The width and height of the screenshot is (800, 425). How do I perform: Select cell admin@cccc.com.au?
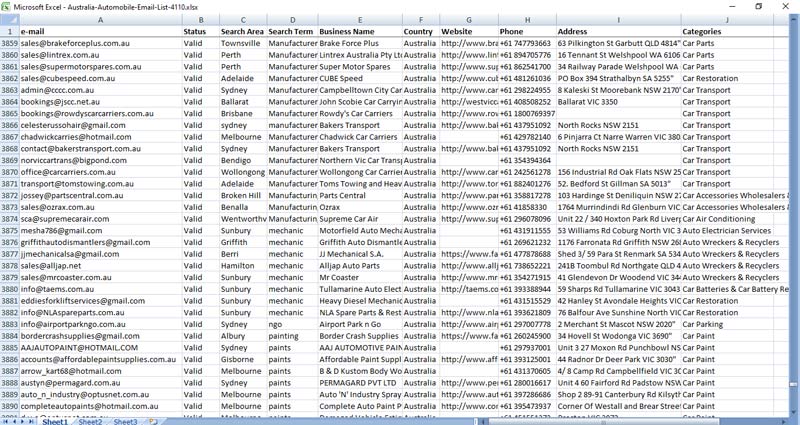pyautogui.click(x=101, y=90)
